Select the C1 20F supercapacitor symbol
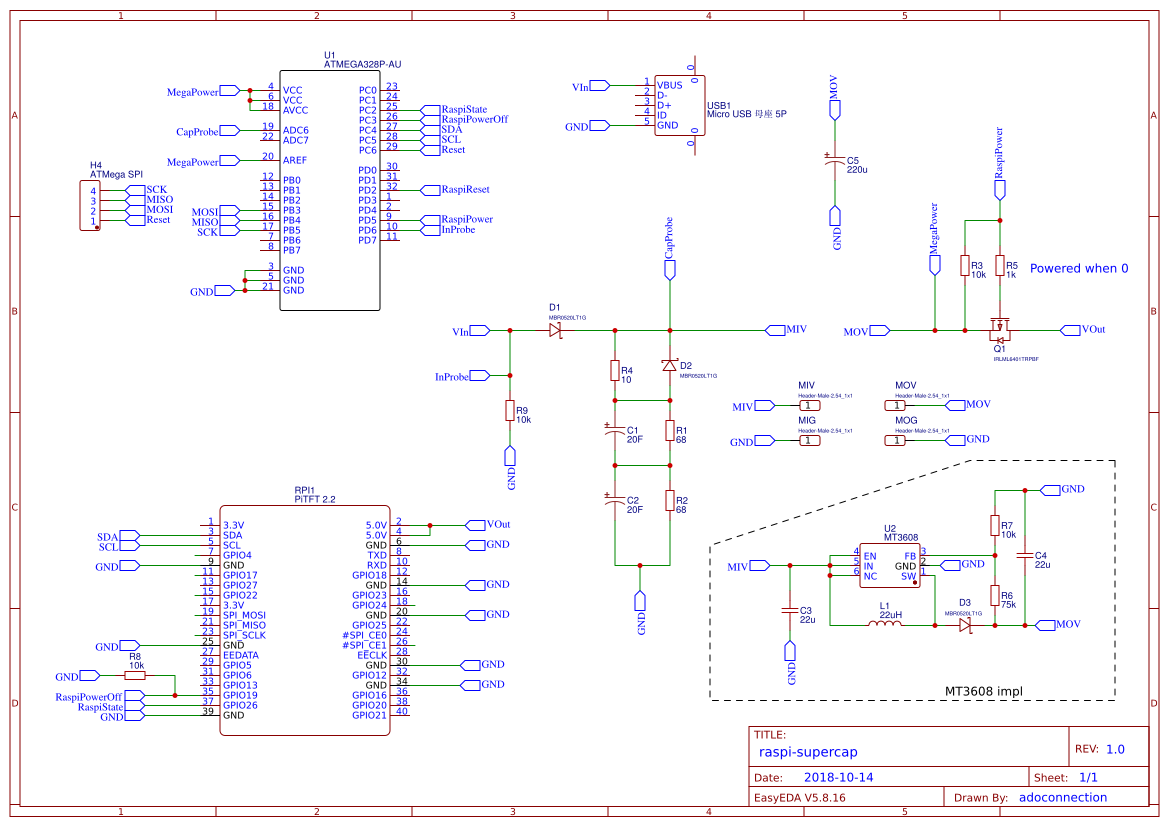 pos(615,431)
